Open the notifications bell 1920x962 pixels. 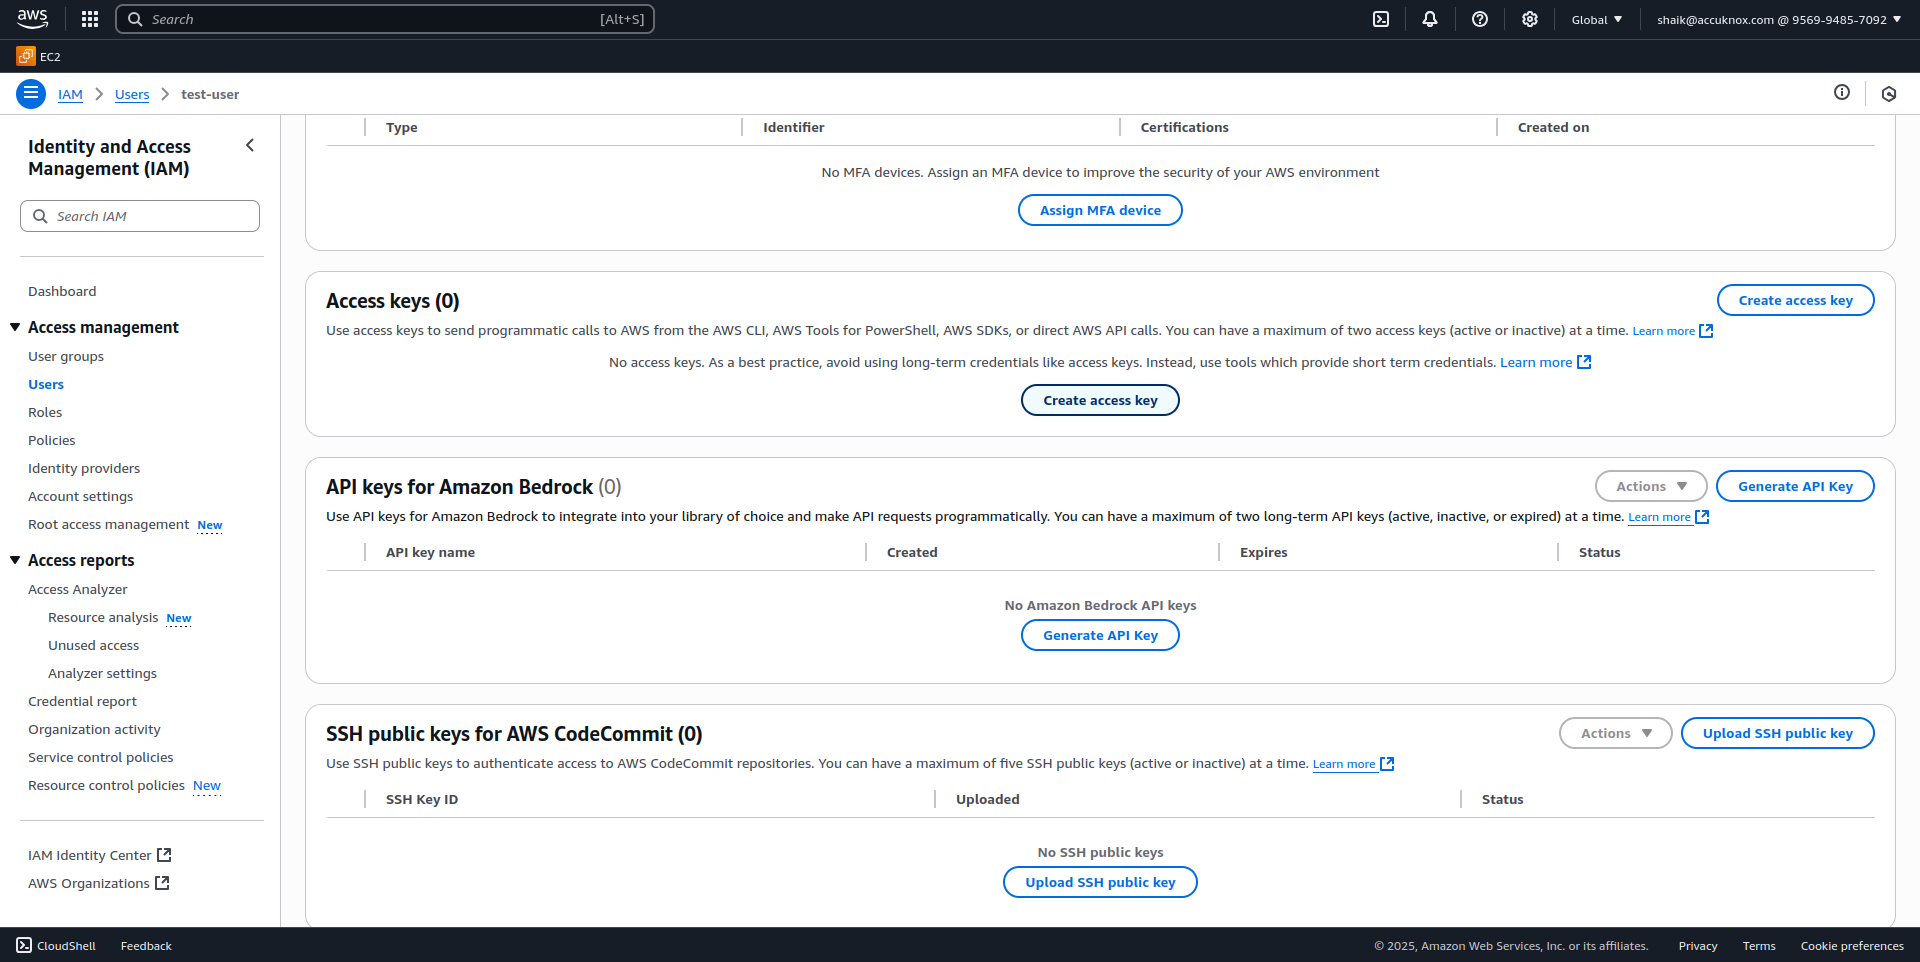1430,19
